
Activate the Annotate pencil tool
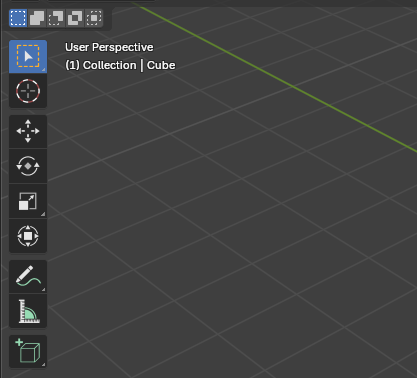tap(28, 277)
